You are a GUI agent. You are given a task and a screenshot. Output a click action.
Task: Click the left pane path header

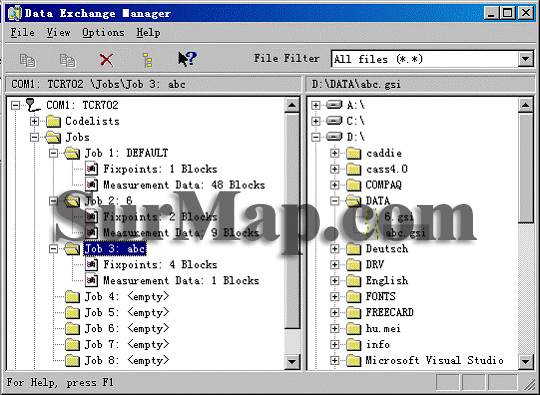154,84
